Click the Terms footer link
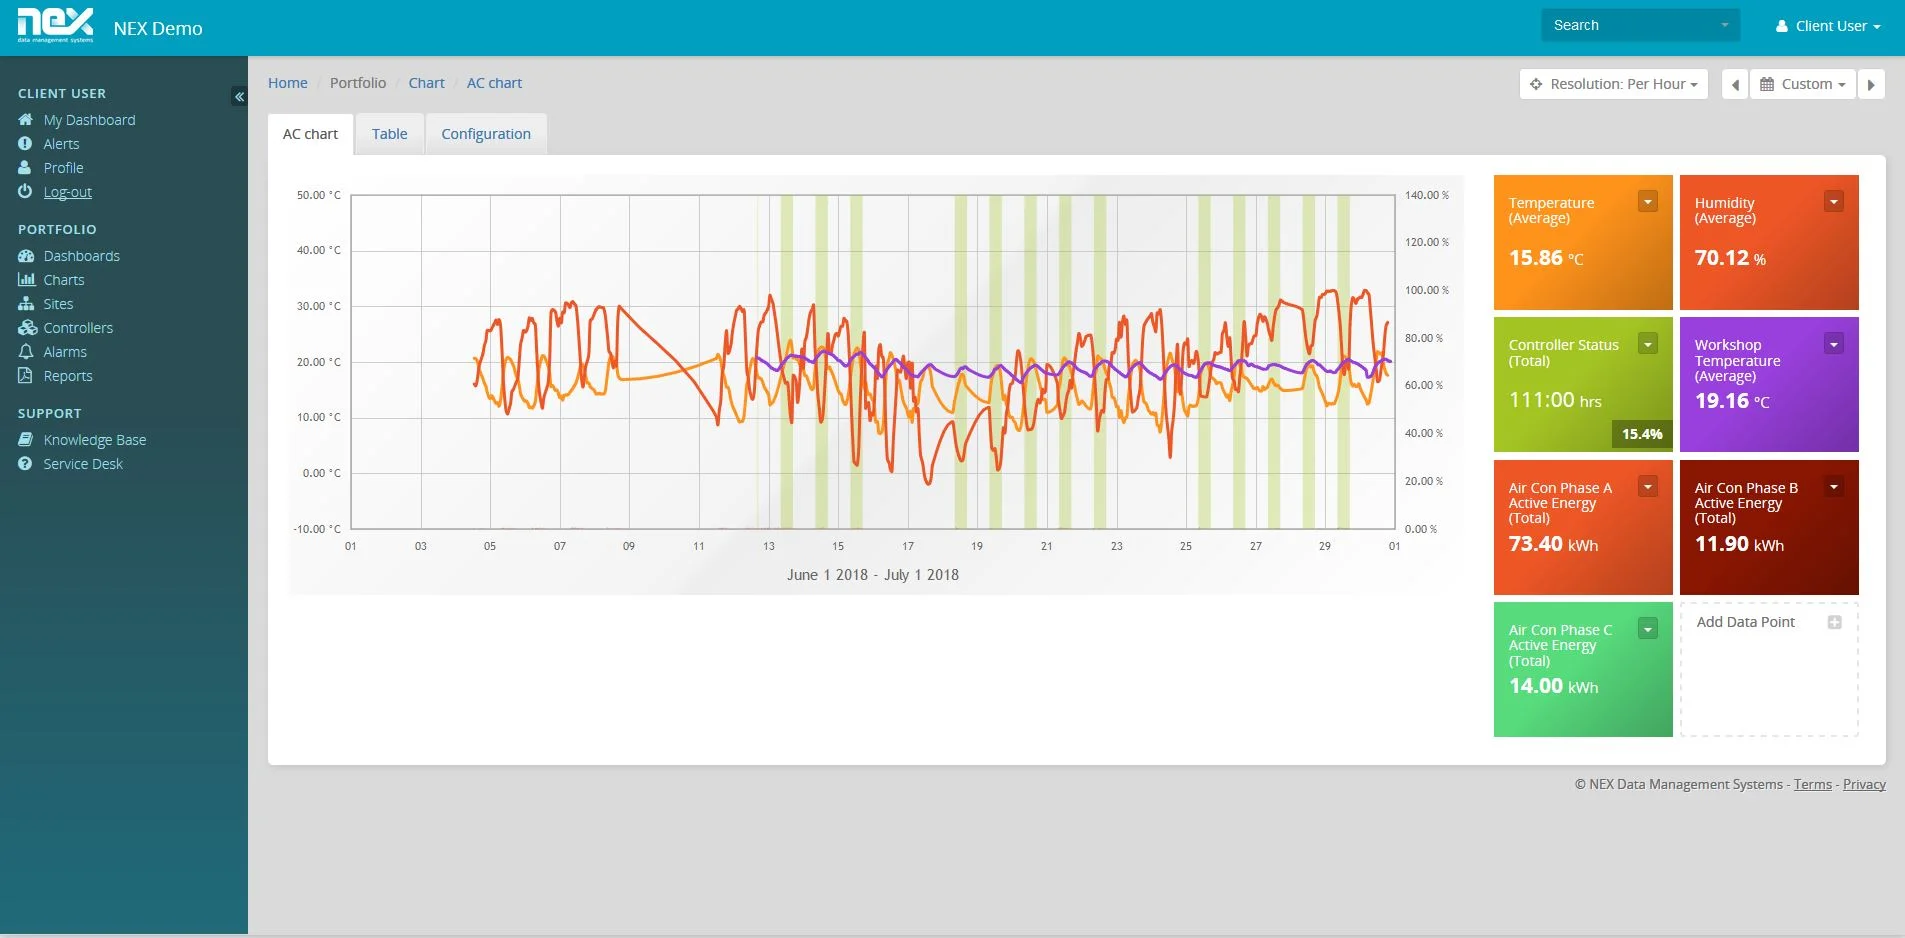This screenshot has width=1905, height=938. 1812,784
